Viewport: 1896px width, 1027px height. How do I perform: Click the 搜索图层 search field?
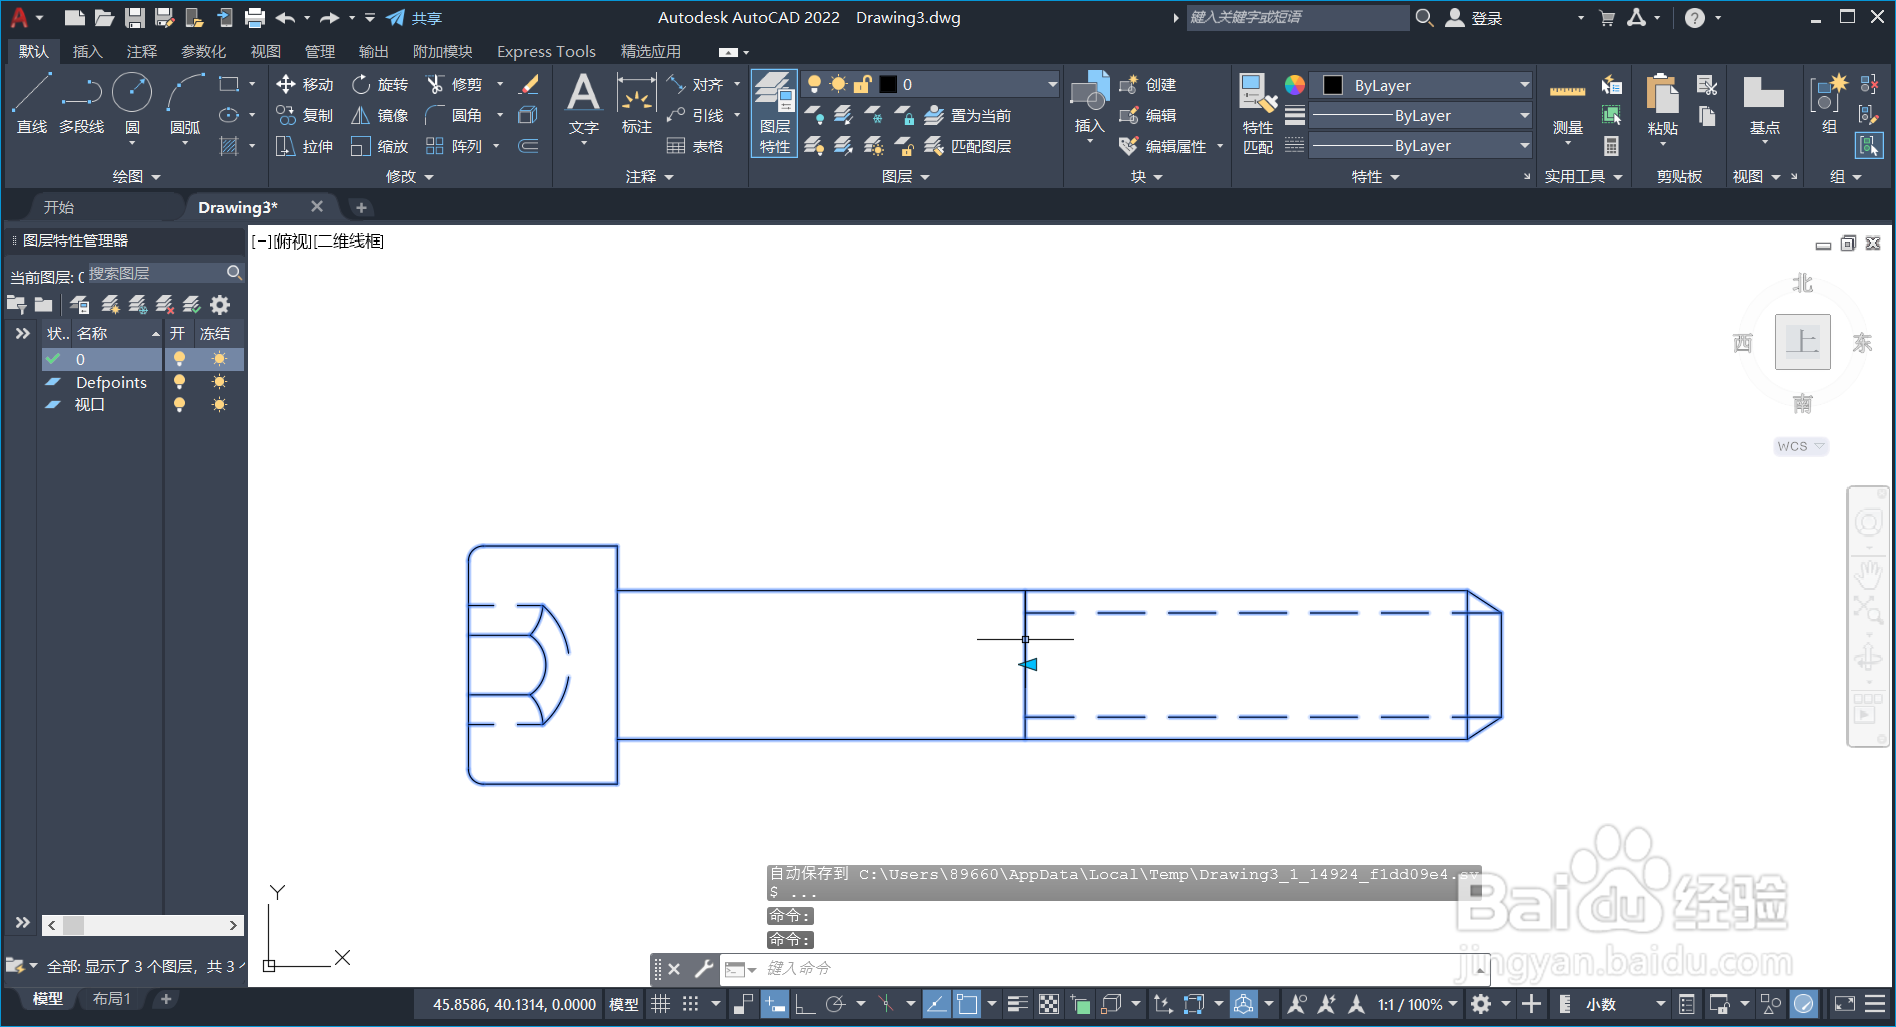click(165, 273)
